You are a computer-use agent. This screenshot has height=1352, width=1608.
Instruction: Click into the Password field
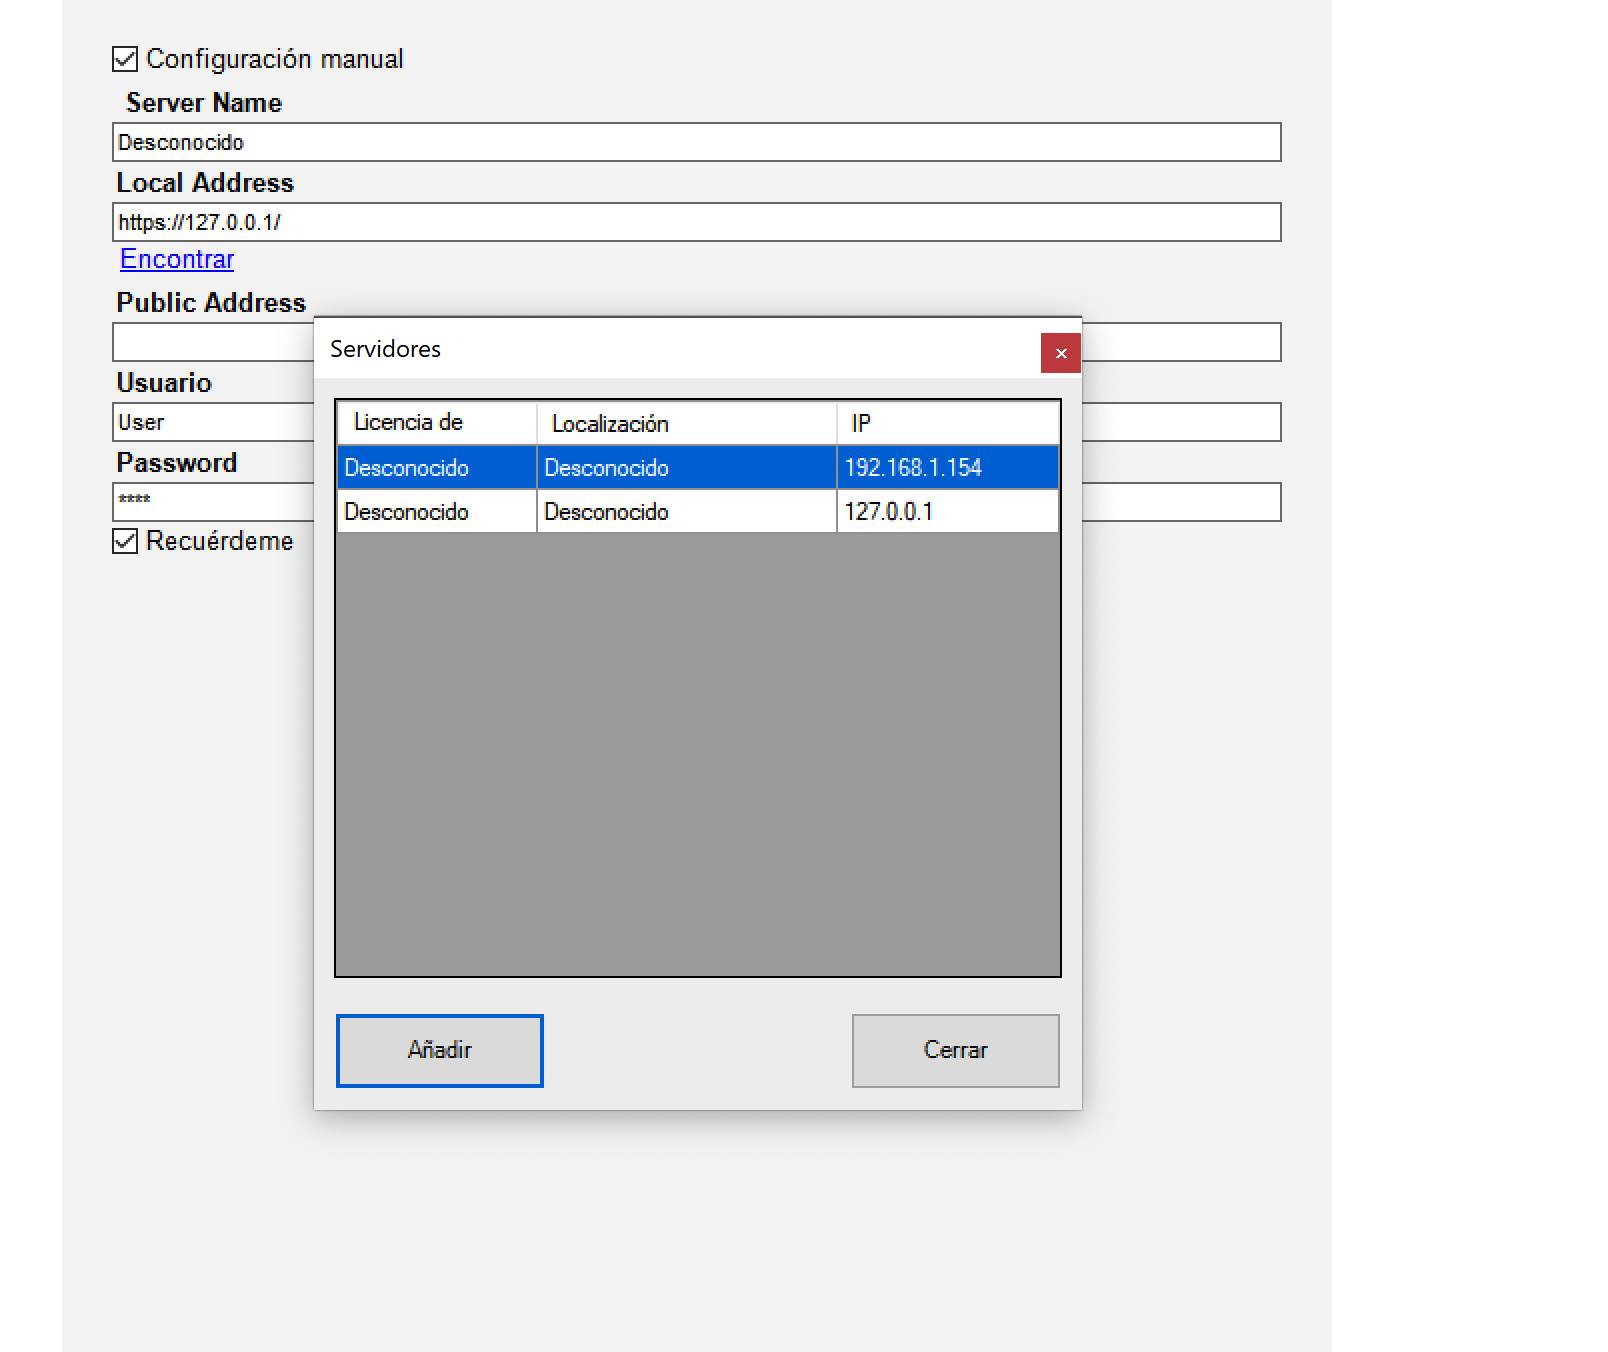point(212,502)
